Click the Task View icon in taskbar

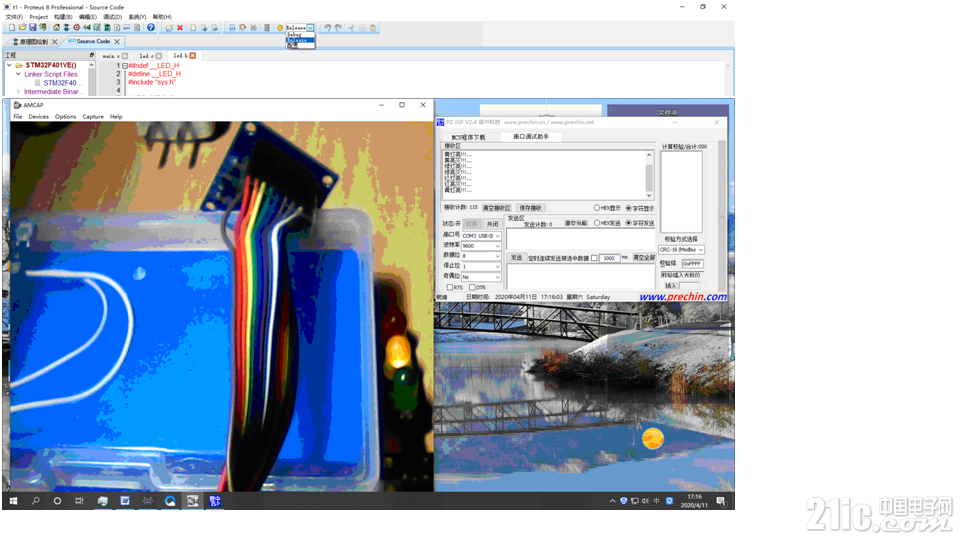[79, 501]
